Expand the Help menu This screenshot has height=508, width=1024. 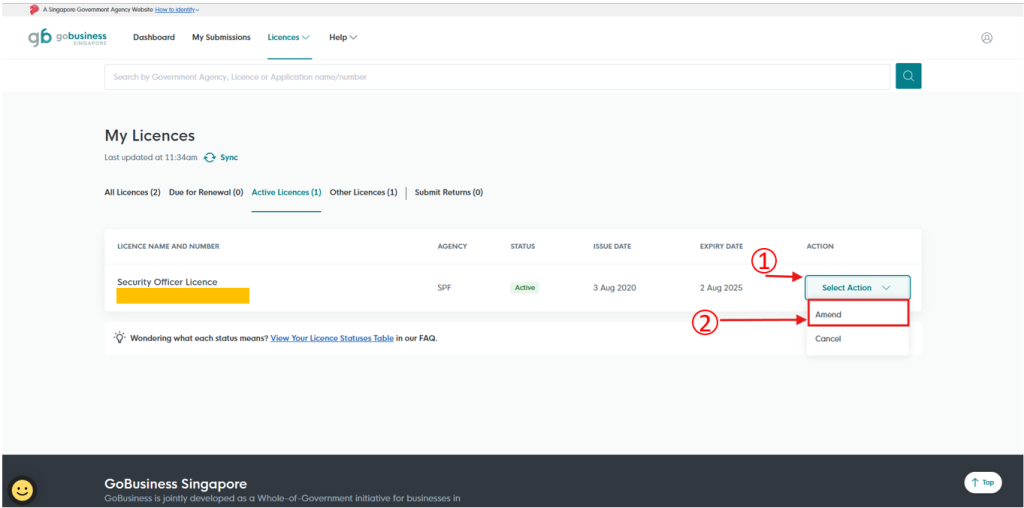point(344,37)
